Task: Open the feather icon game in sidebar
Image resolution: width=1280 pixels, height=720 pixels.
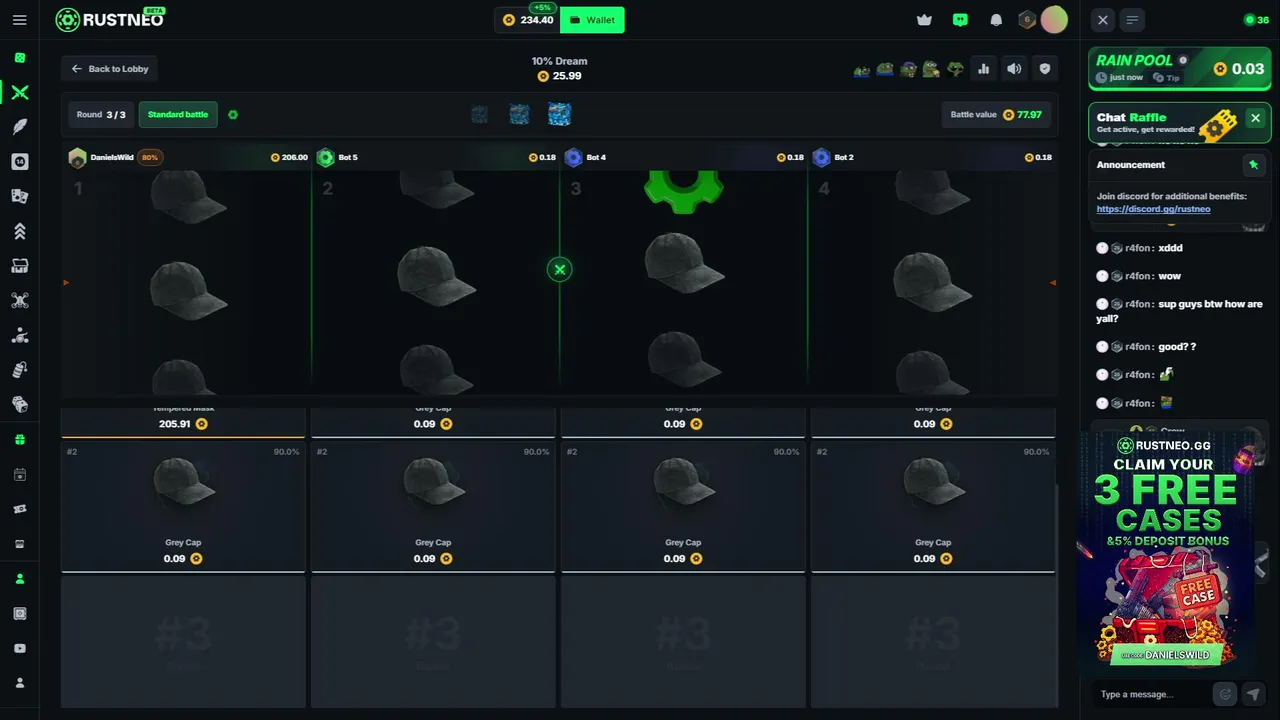Action: (x=20, y=127)
